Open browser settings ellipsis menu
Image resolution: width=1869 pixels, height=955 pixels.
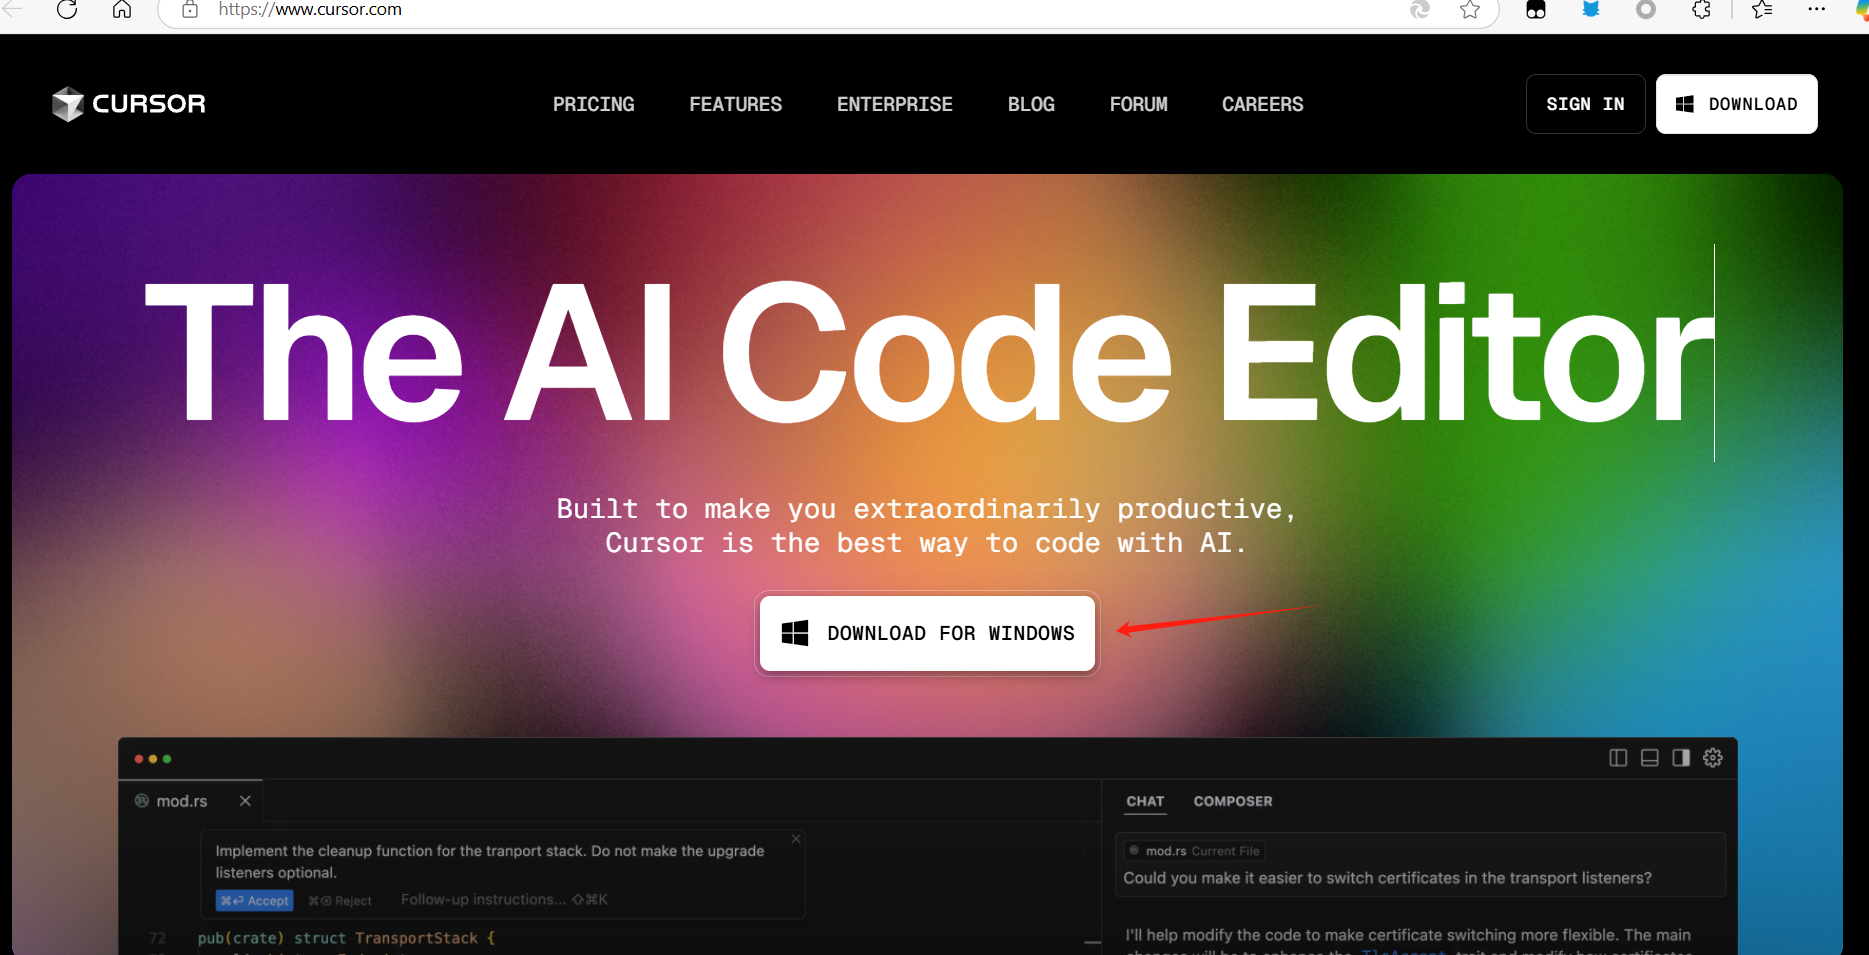[1817, 9]
